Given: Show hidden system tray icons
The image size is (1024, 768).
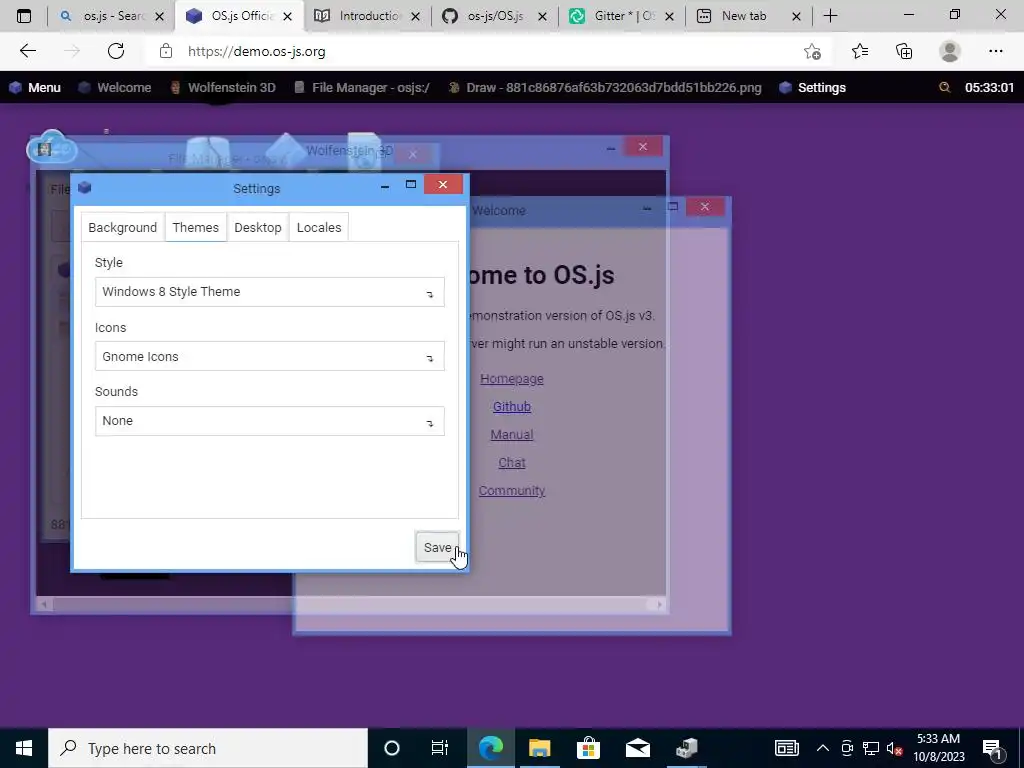Looking at the screenshot, I should [x=823, y=748].
